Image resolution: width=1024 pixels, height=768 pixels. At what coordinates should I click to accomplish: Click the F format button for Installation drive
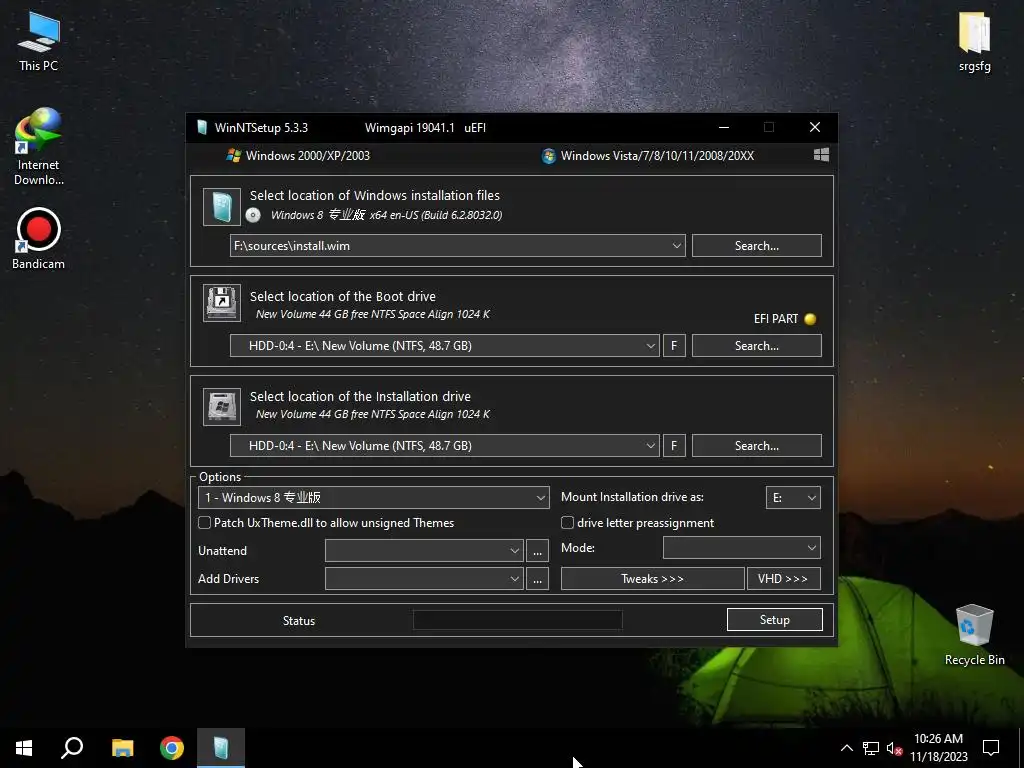[674, 445]
